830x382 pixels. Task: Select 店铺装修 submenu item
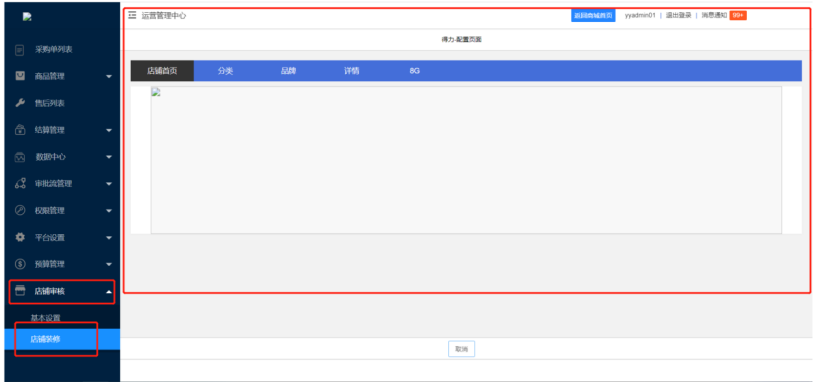point(62,339)
